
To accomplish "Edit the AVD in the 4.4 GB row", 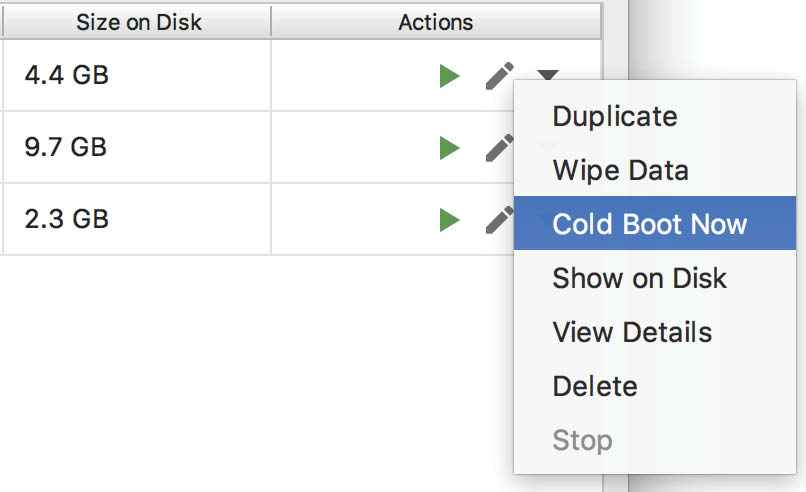I will pos(499,75).
